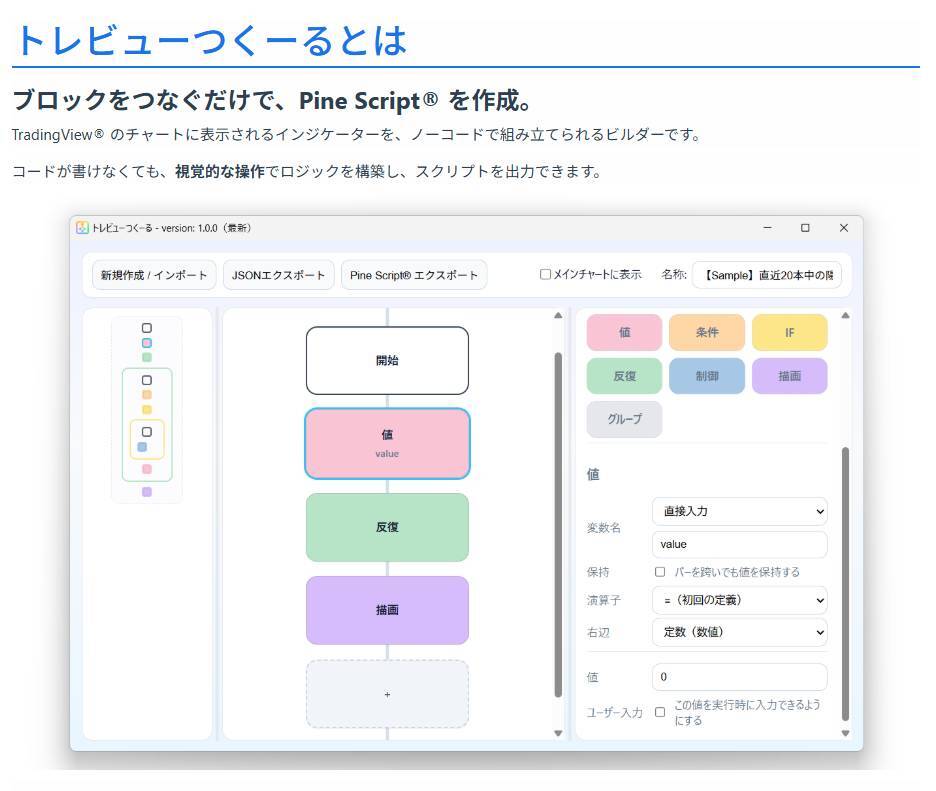Click properties panel scrollbar down arrow
The height and width of the screenshot is (791, 936).
point(845,734)
